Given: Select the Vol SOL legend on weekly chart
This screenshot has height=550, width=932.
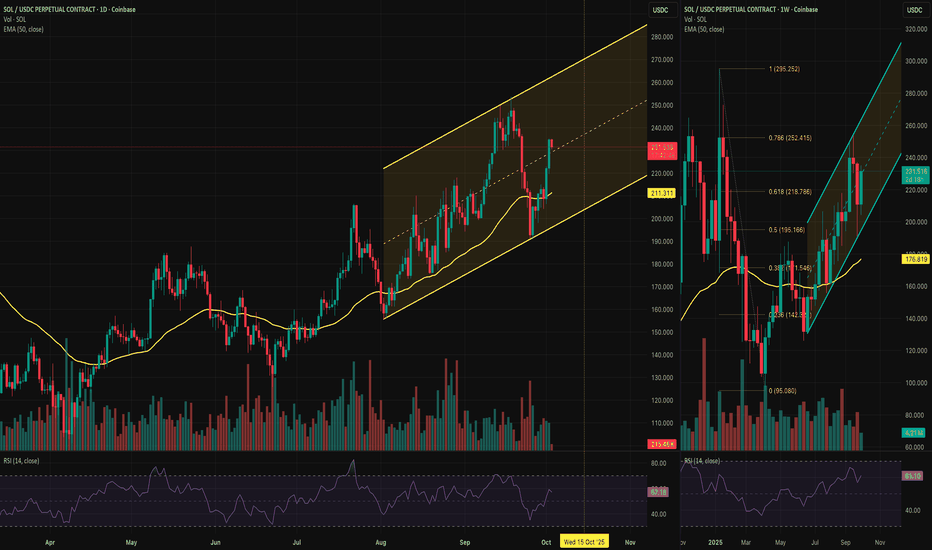Looking at the screenshot, I should pos(695,20).
